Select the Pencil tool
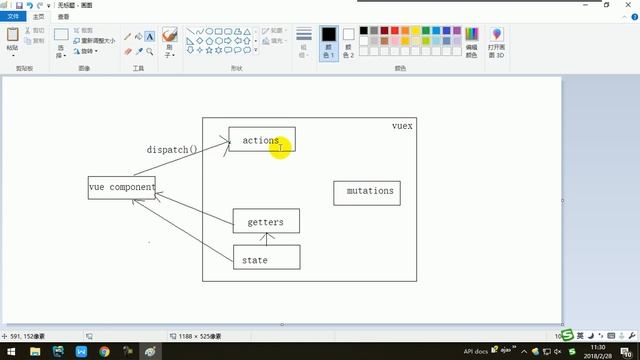 (x=128, y=37)
